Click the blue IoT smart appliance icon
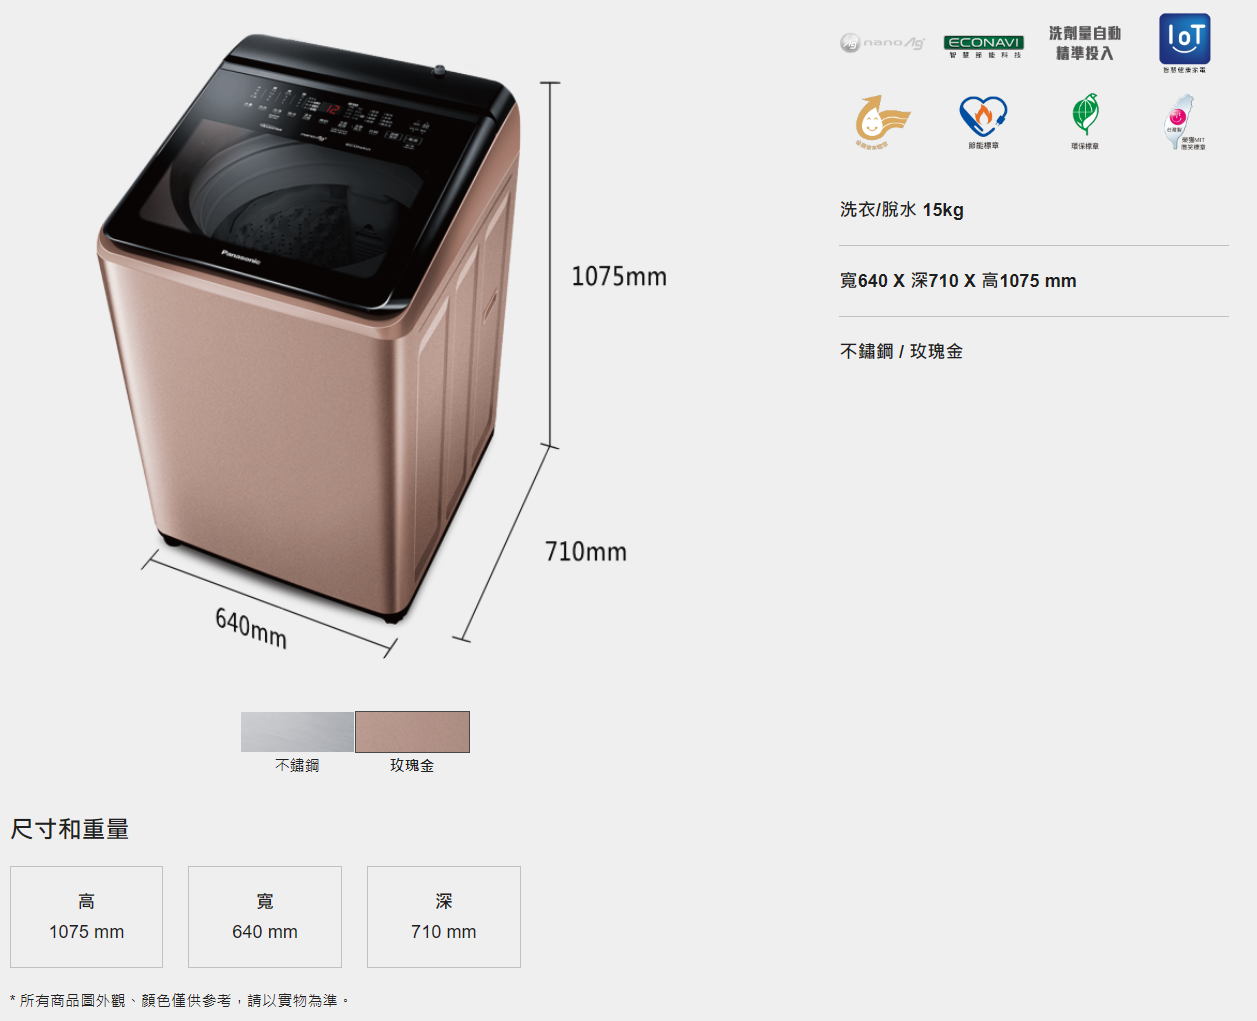This screenshot has width=1257, height=1021. coord(1185,43)
